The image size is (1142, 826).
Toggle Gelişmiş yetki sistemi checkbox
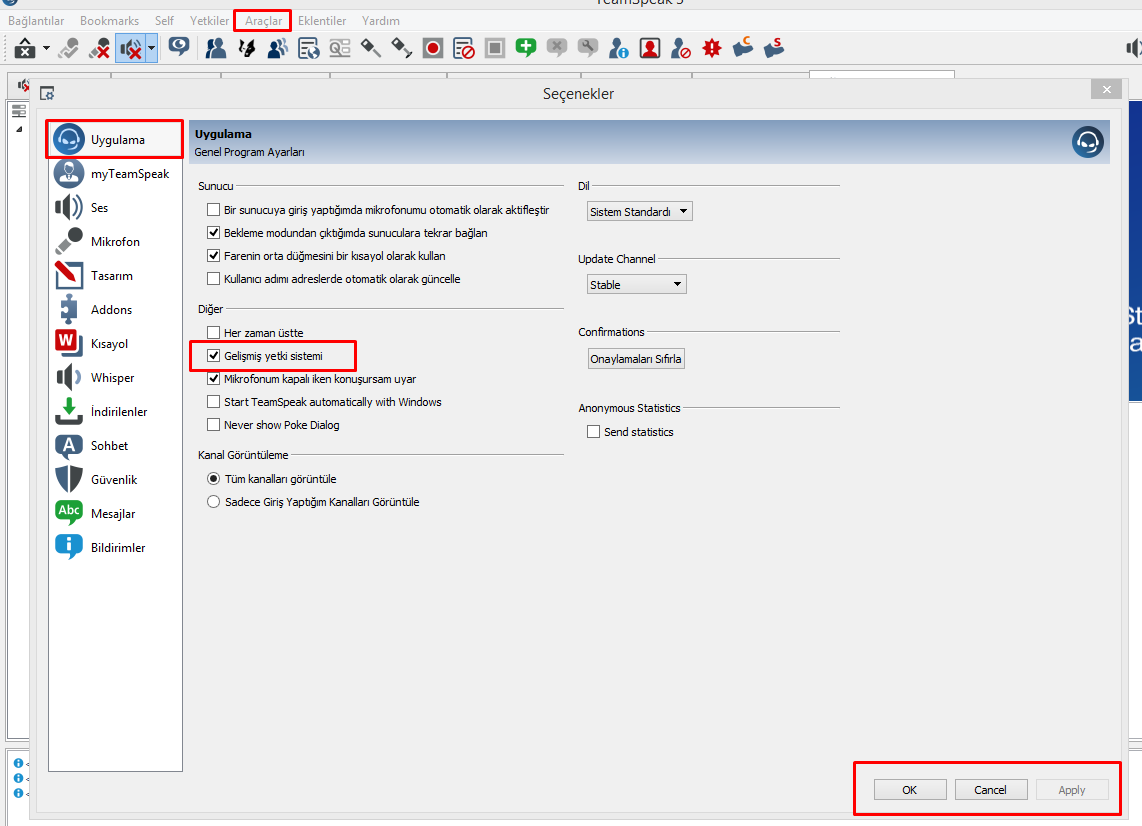[213, 356]
